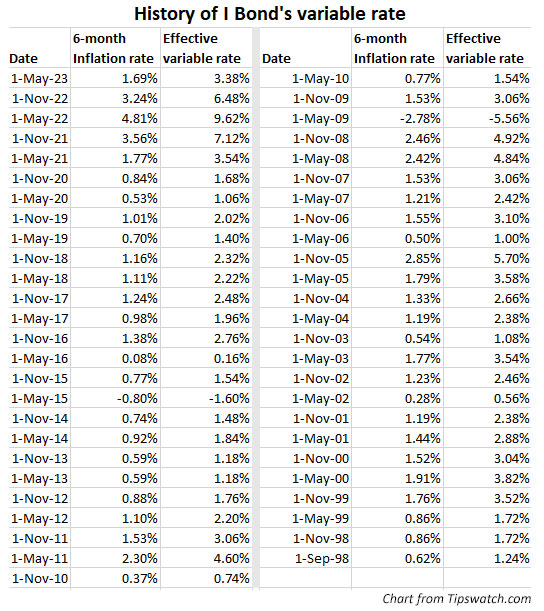Select the 1-Nov-05 effective rate 5.70%
Image resolution: width=544 pixels, height=611 pixels.
click(512, 259)
